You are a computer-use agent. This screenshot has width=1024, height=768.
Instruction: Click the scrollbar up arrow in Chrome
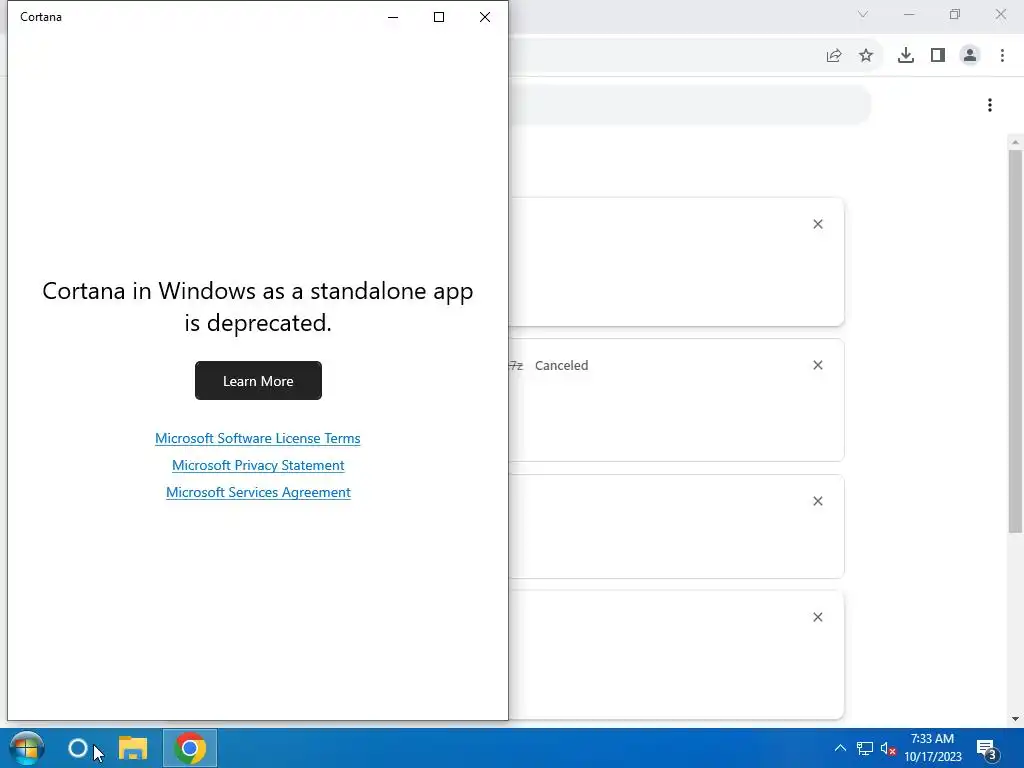tap(1015, 142)
